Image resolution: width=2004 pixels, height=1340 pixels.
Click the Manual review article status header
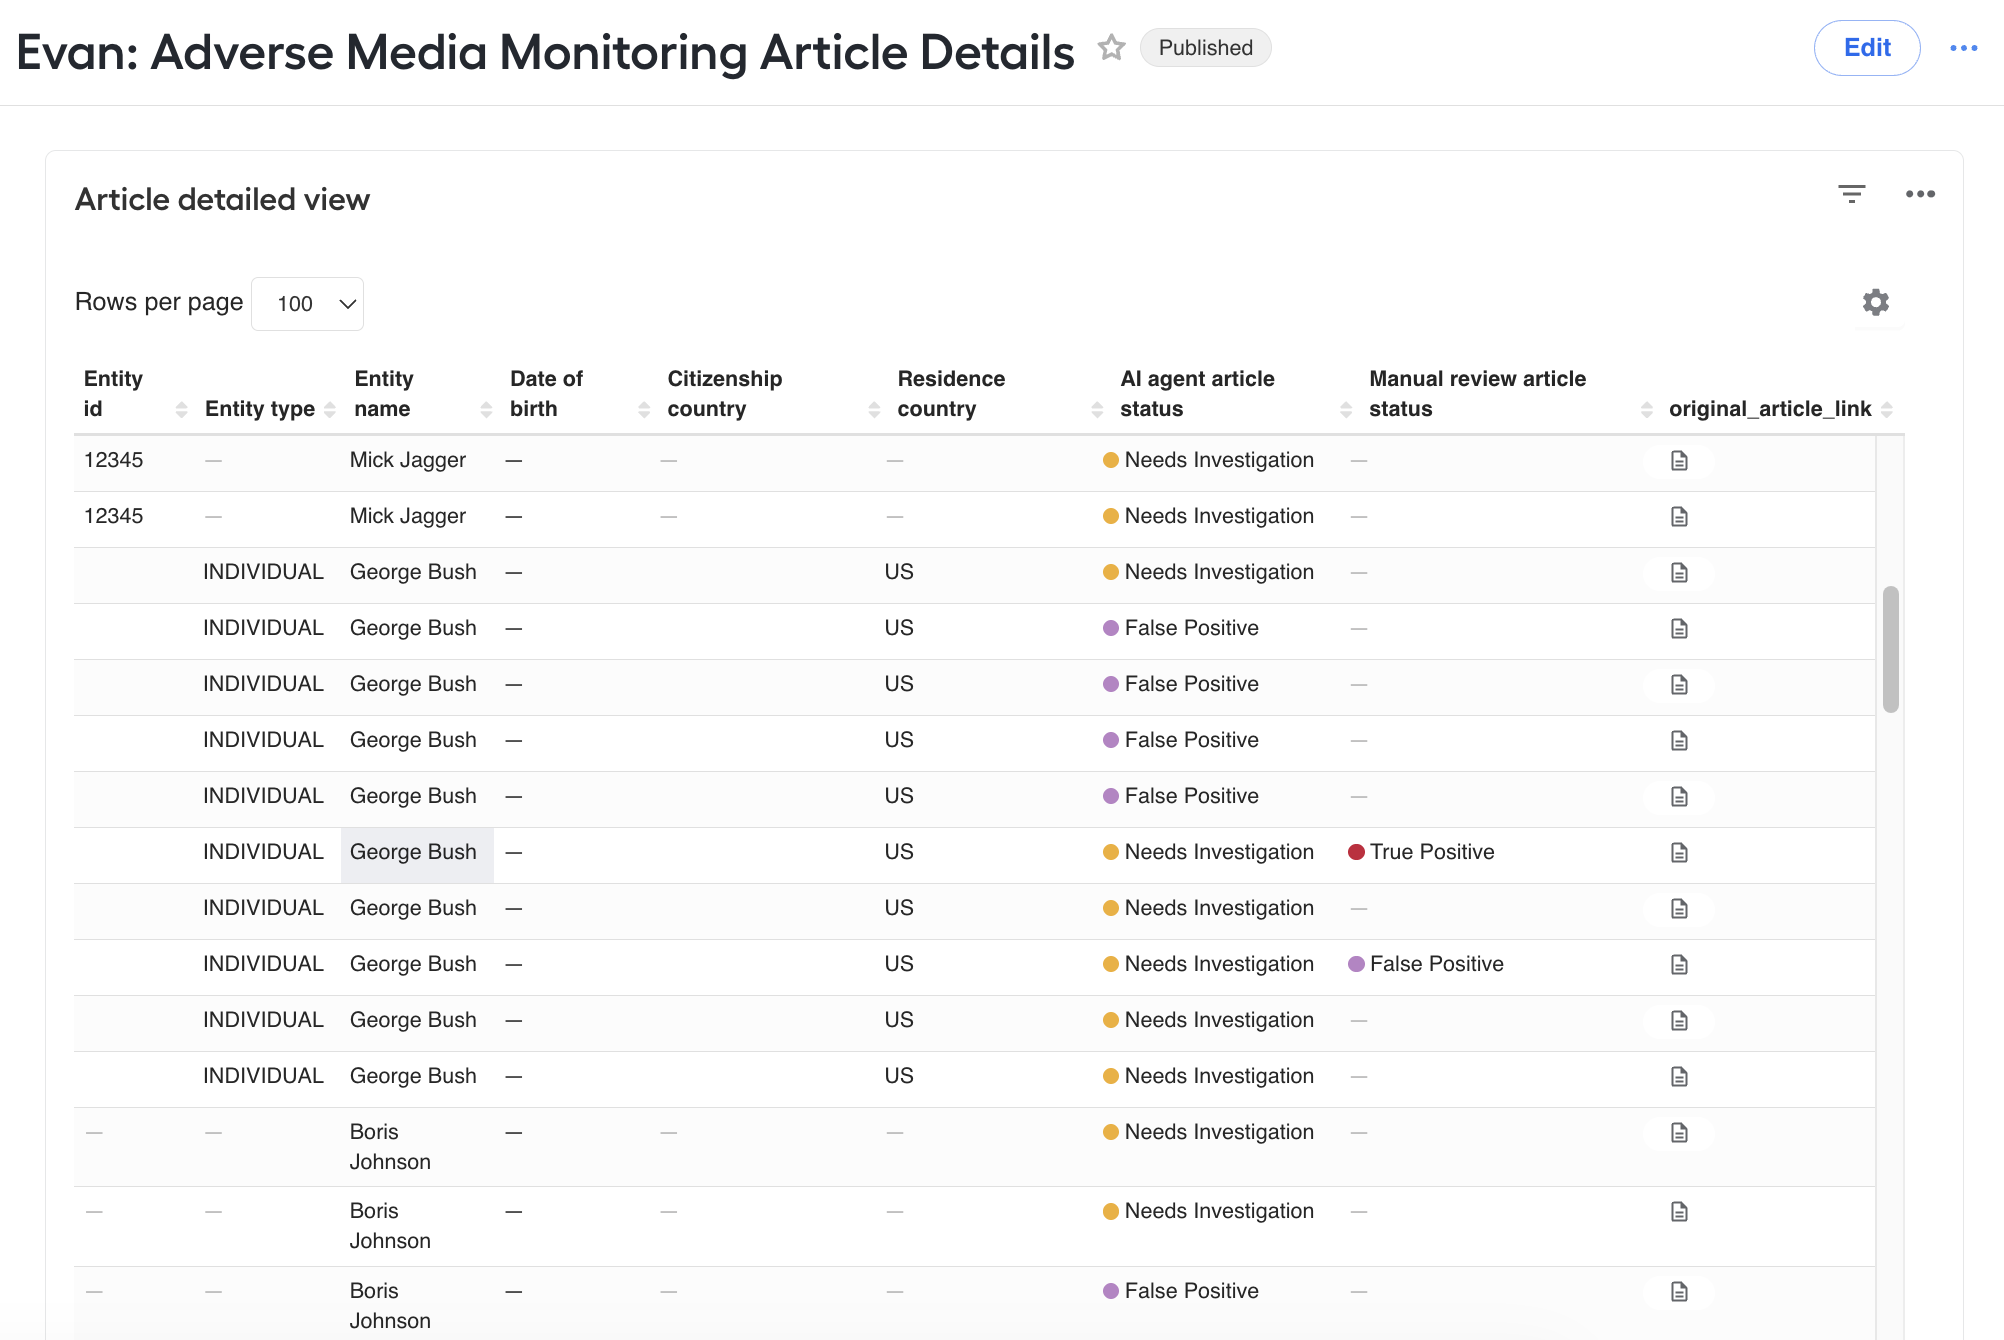coord(1477,394)
